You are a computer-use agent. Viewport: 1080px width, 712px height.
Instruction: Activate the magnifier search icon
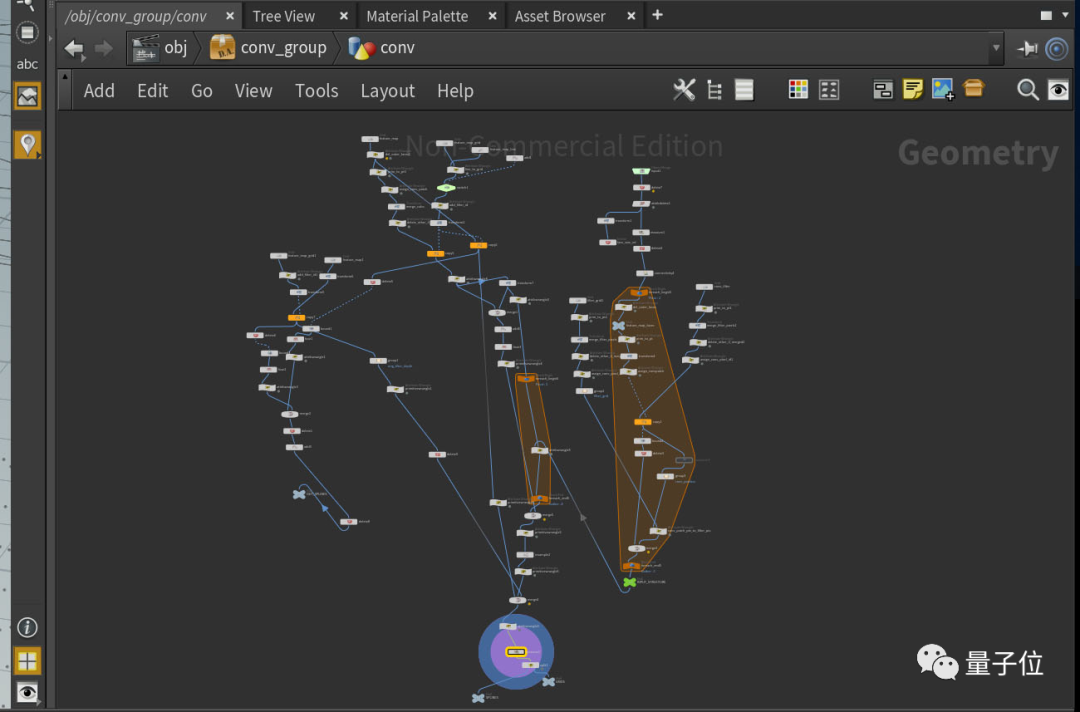coord(1028,89)
